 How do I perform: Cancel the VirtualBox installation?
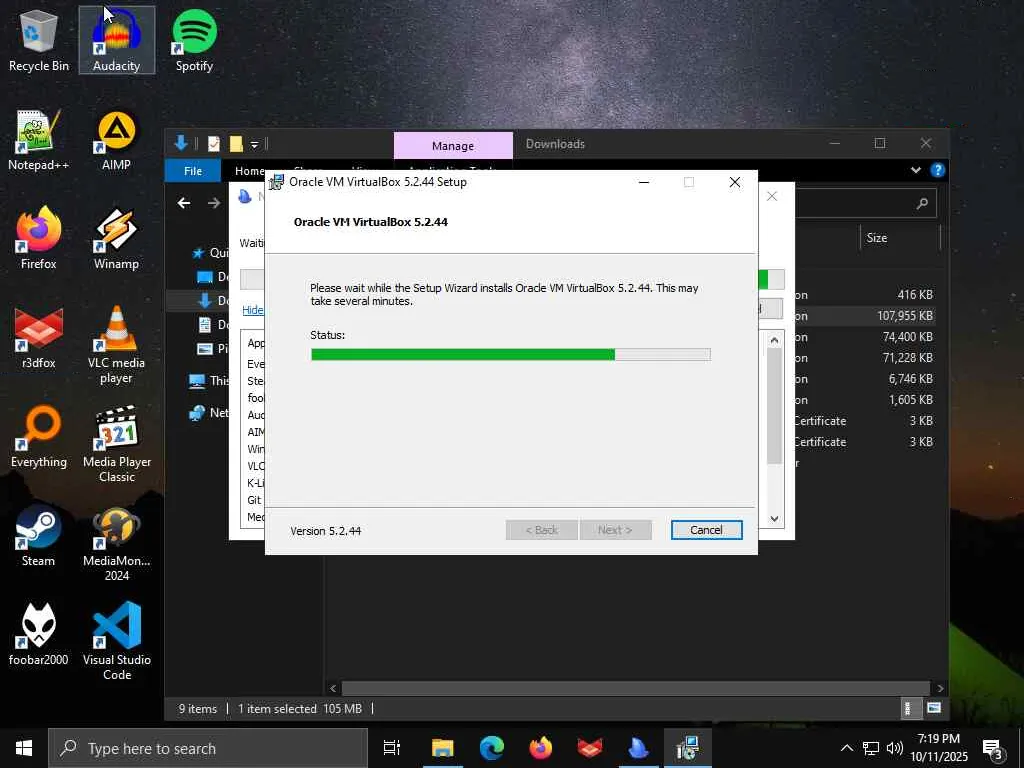706,530
